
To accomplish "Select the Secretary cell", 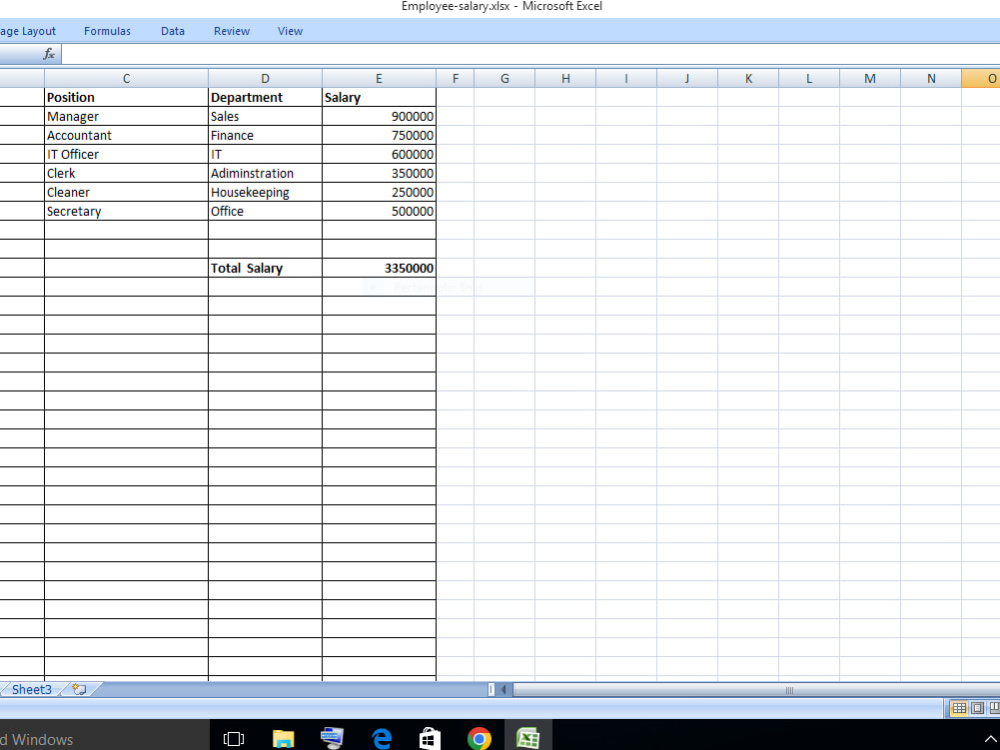I will point(126,211).
